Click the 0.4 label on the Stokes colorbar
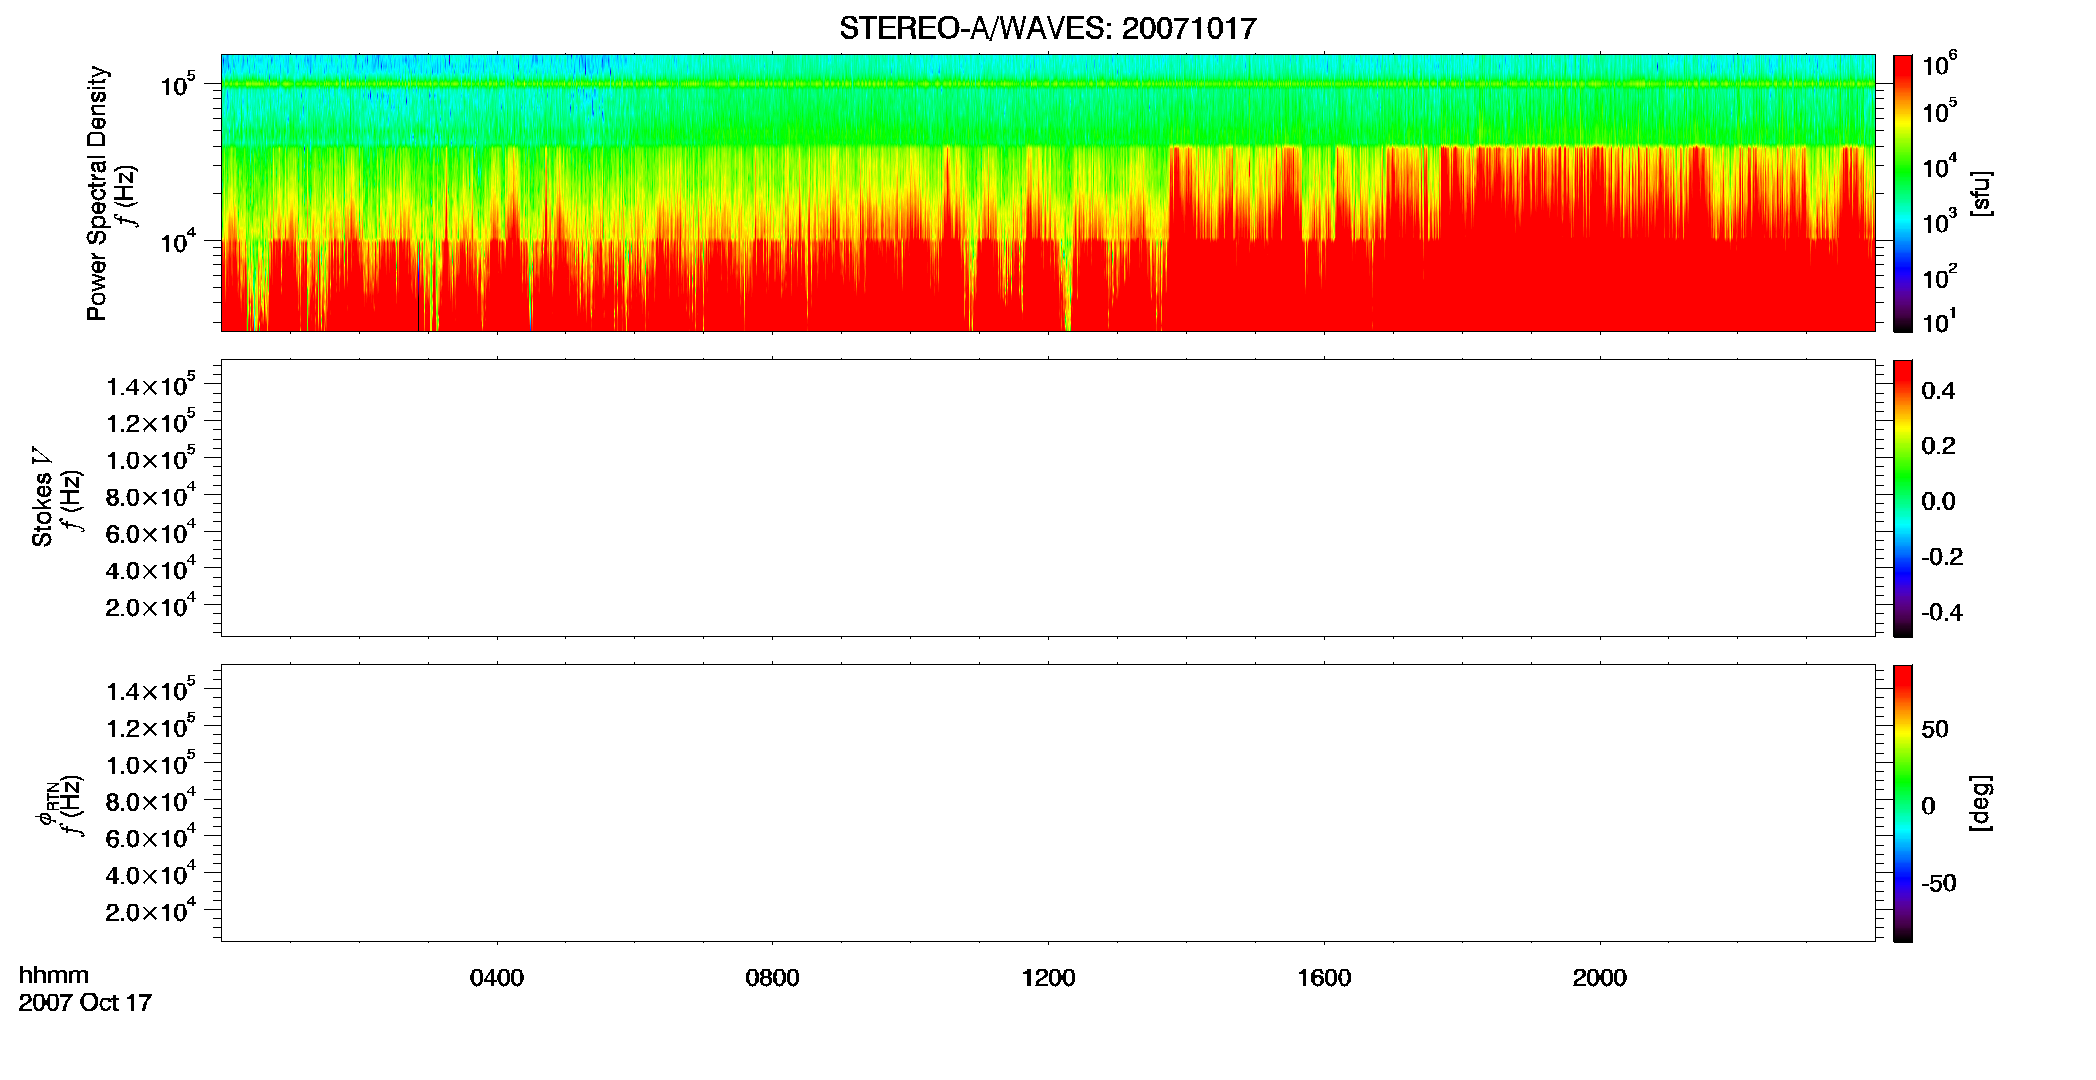The height and width of the screenshot is (1080, 2096). (x=1938, y=390)
